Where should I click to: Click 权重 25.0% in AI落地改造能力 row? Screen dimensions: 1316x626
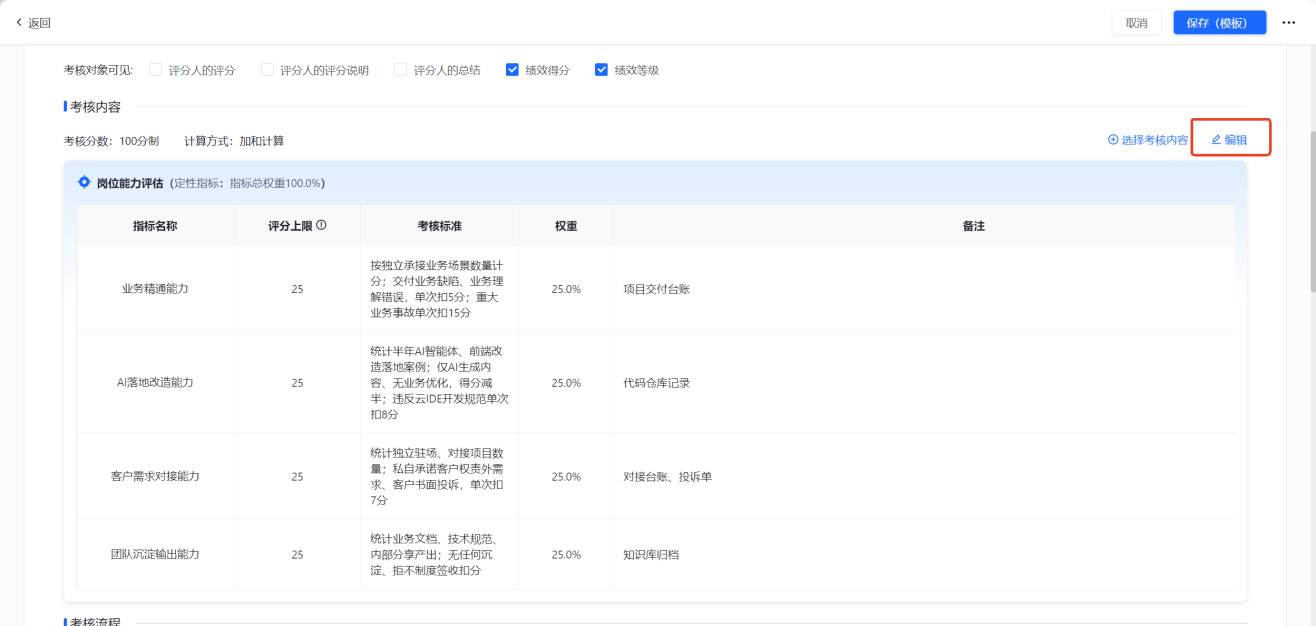566,383
